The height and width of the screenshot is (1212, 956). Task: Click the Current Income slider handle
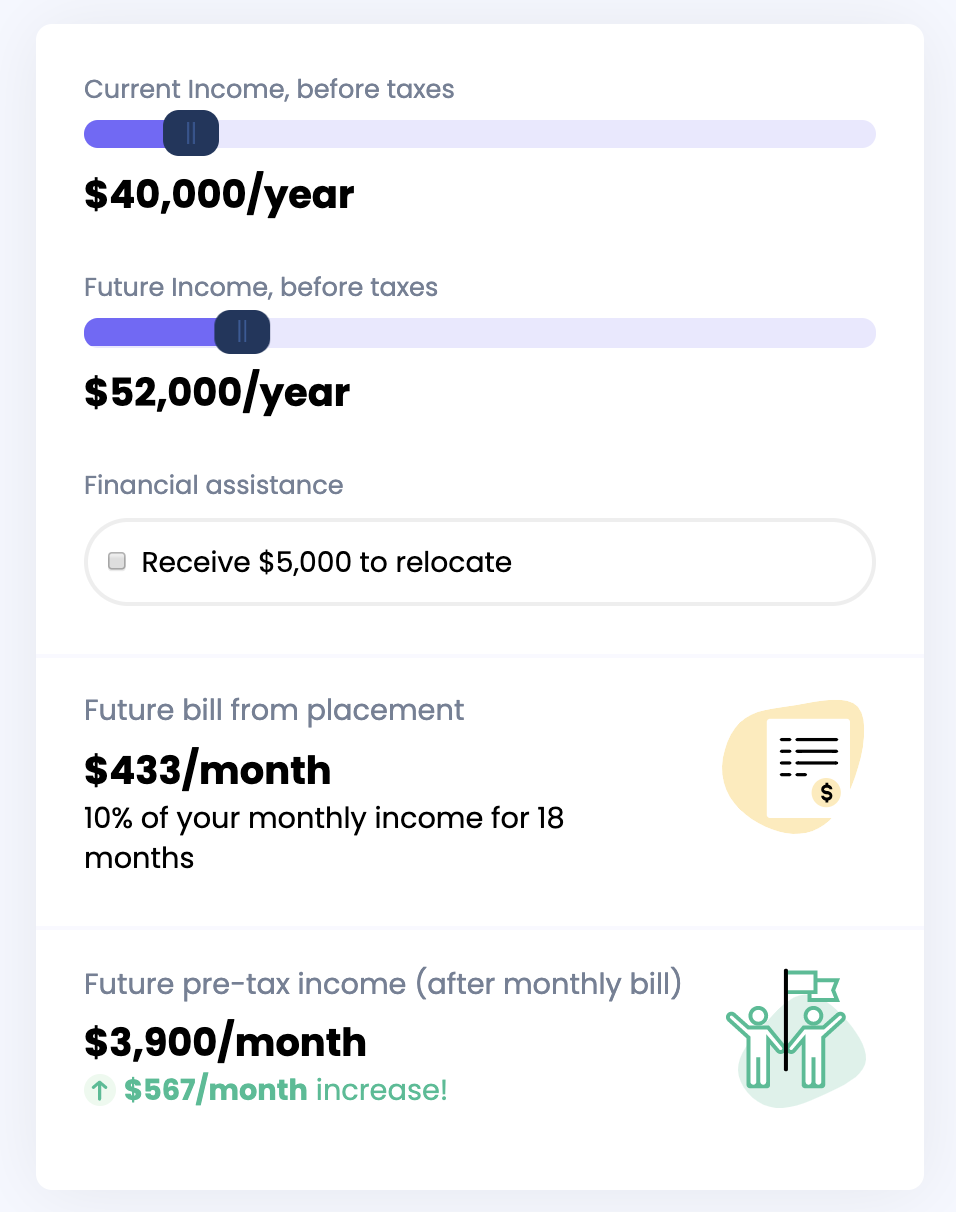coord(190,133)
